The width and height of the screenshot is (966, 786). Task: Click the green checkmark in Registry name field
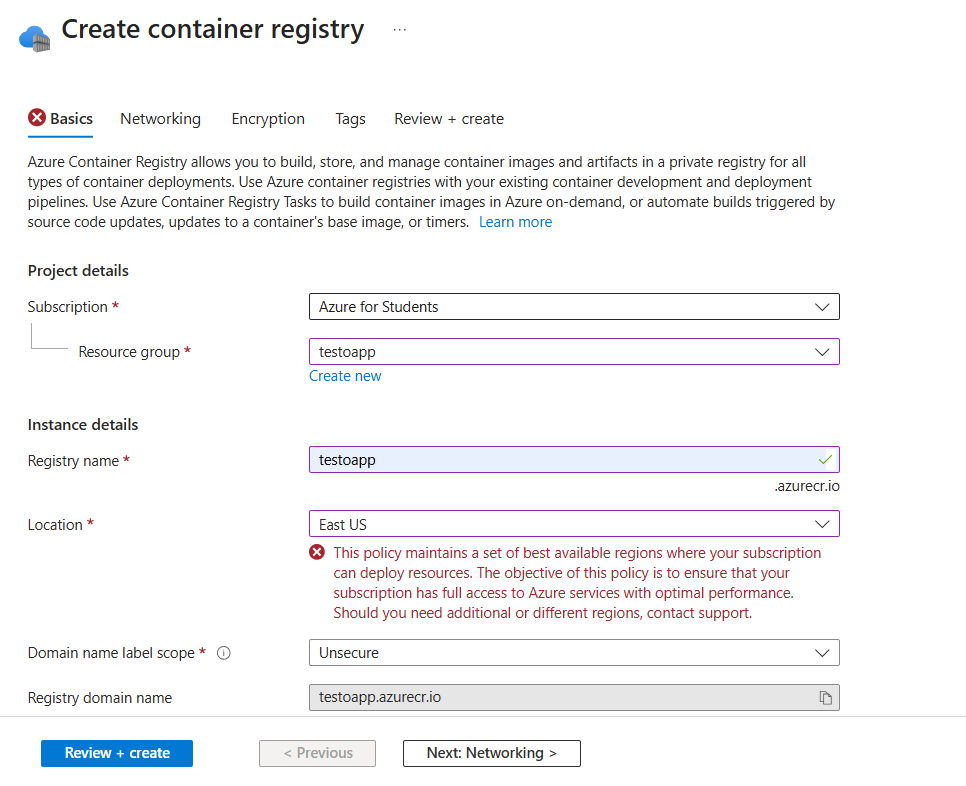(x=826, y=460)
